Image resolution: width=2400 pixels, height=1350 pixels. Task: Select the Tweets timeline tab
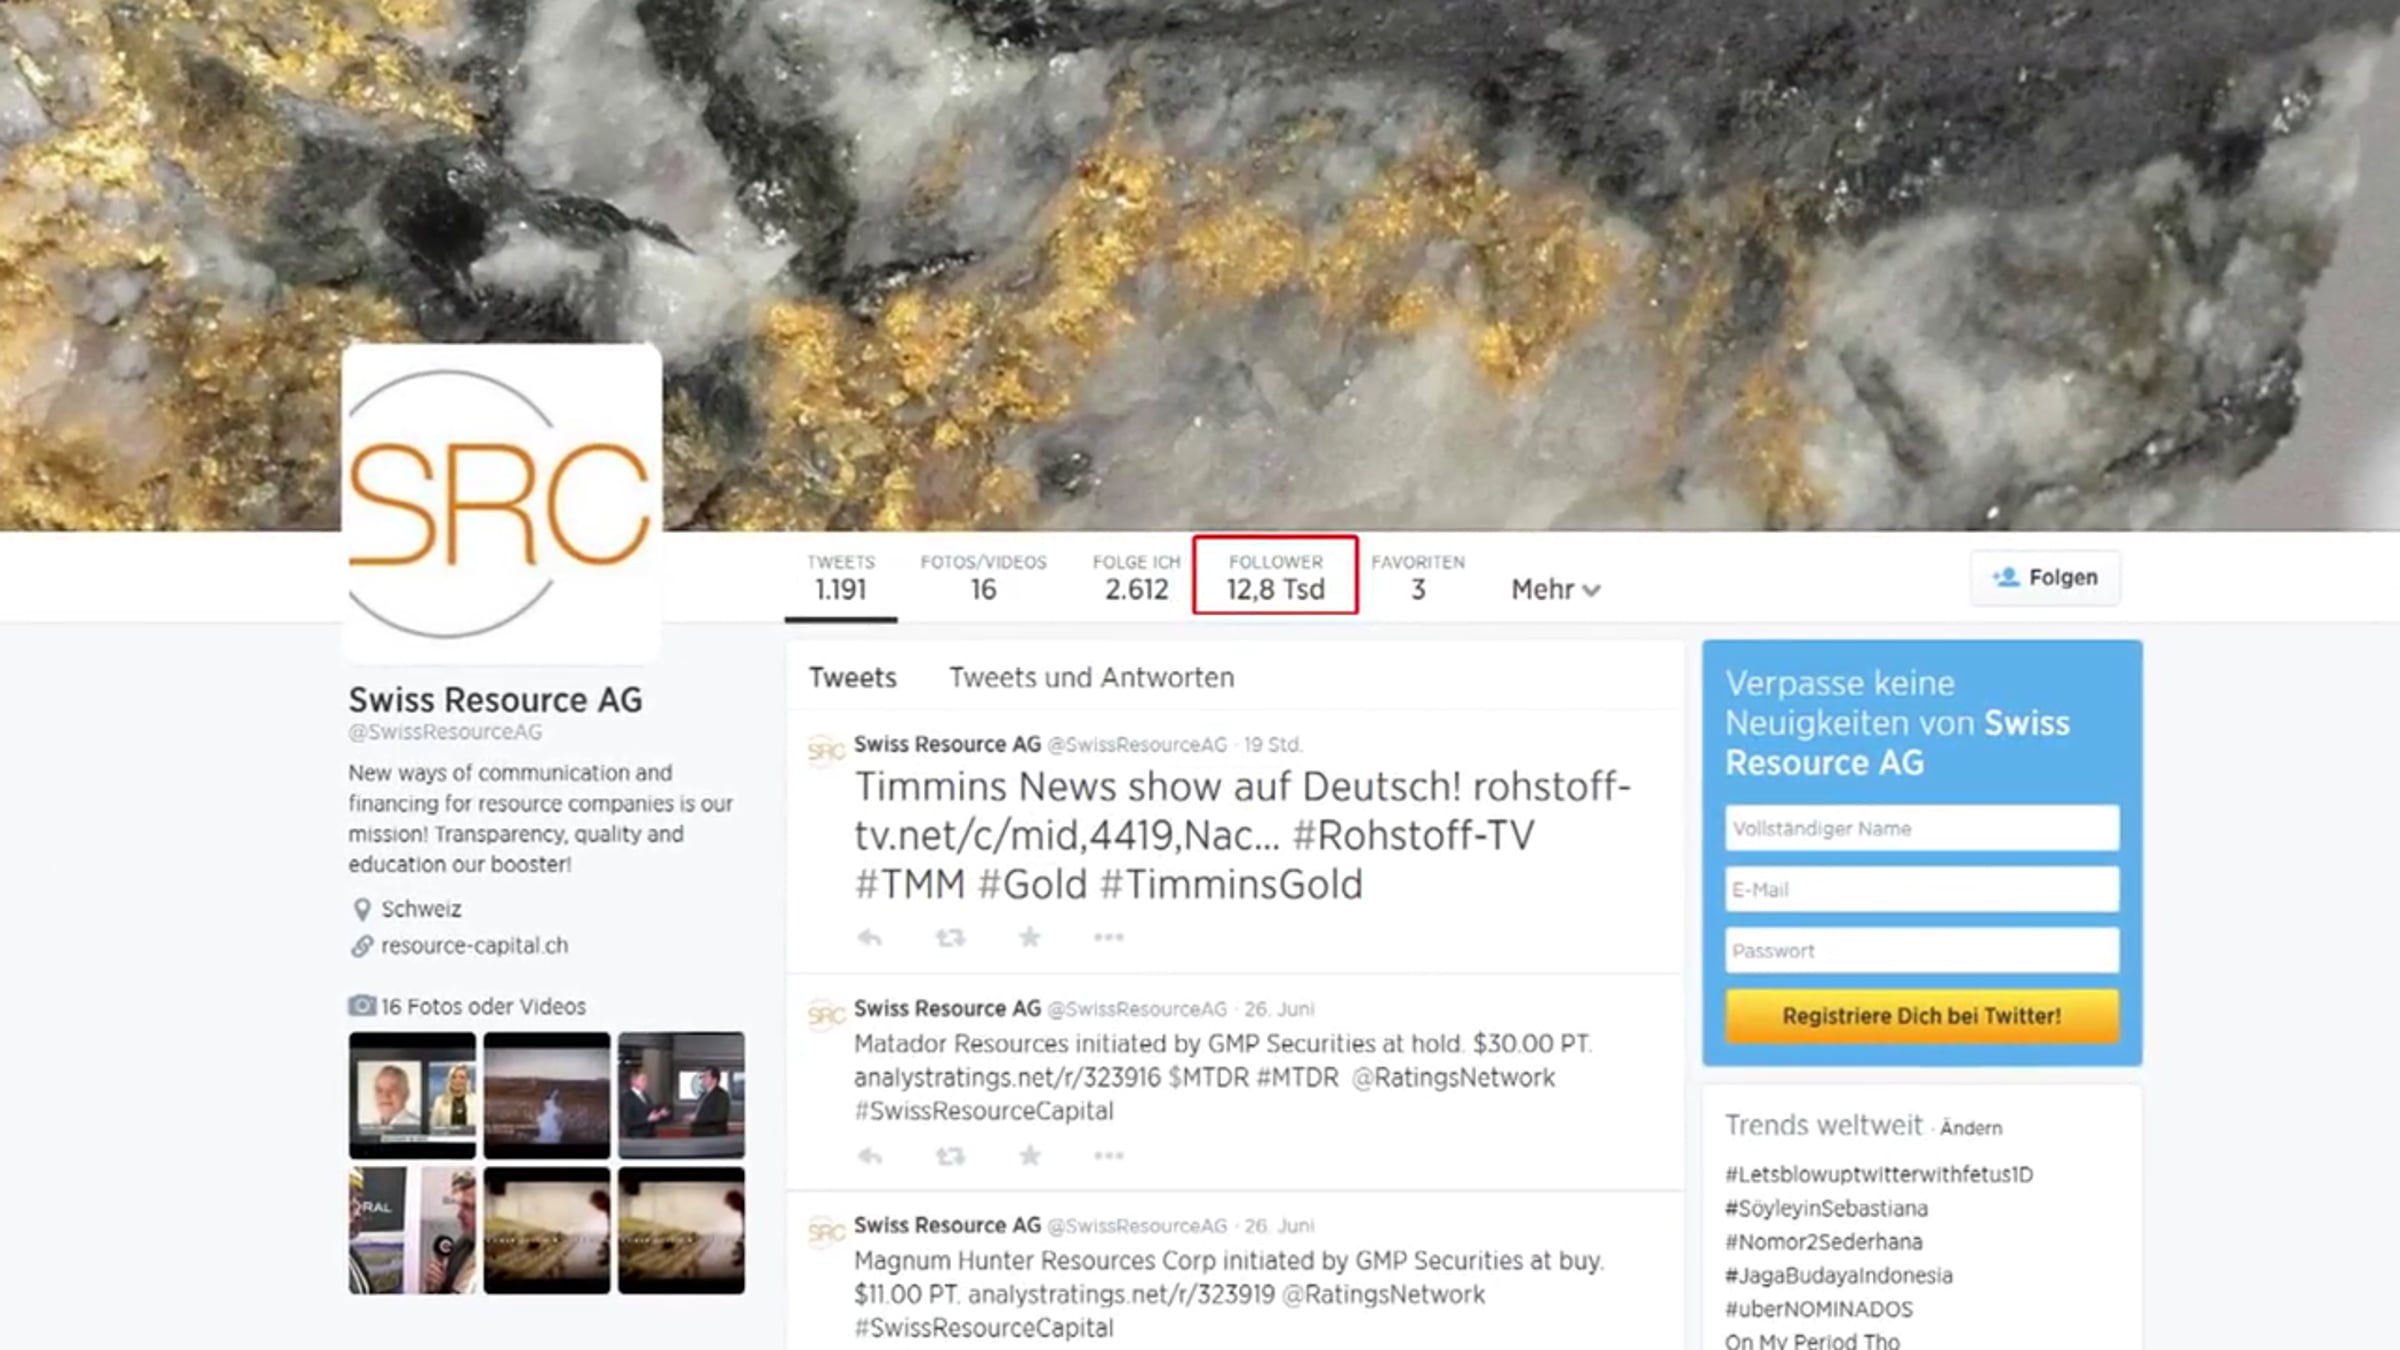tap(853, 678)
